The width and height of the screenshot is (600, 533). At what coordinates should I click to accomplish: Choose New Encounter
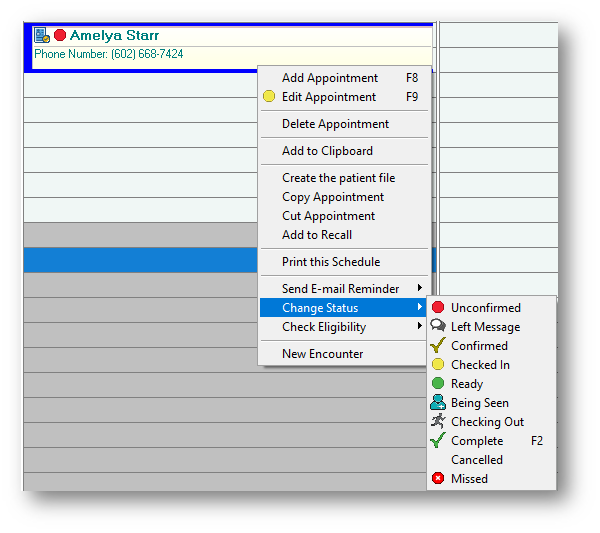click(344, 354)
